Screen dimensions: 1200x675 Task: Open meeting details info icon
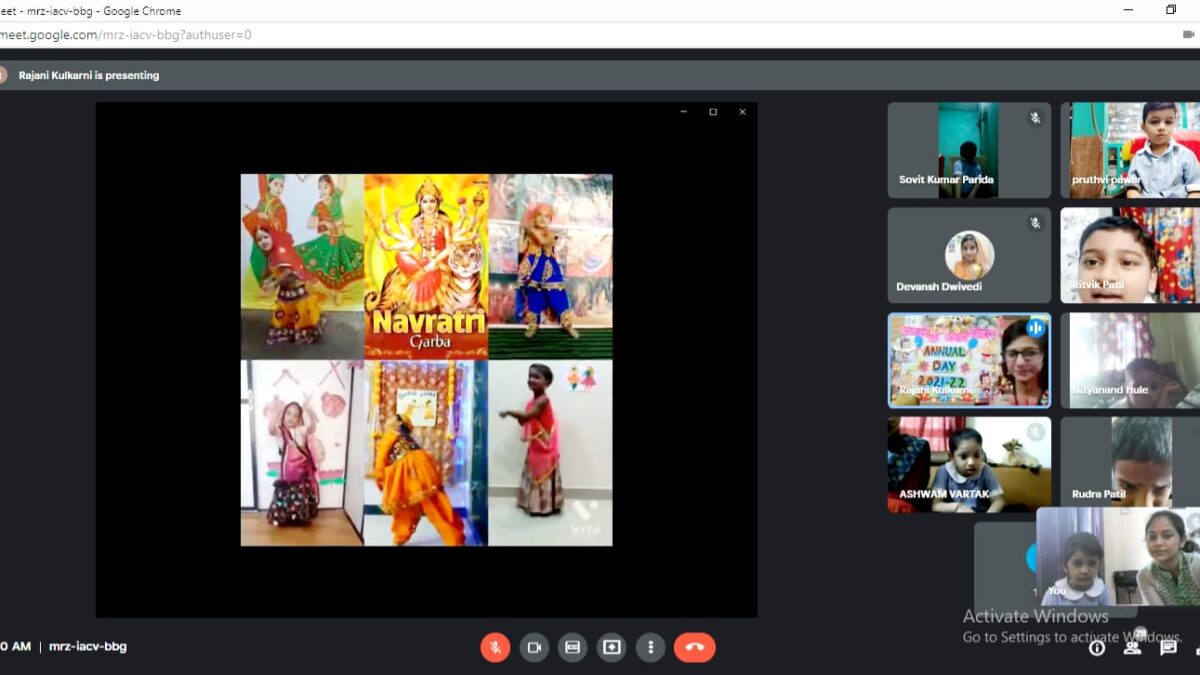point(1097,648)
